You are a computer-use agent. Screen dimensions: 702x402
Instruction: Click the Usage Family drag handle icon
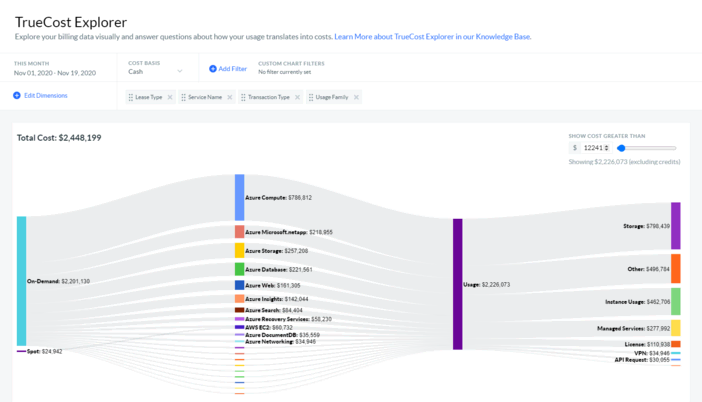tap(311, 98)
